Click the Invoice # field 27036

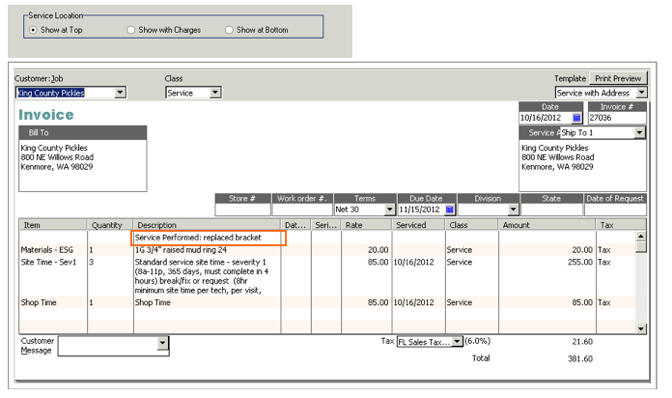click(x=617, y=118)
